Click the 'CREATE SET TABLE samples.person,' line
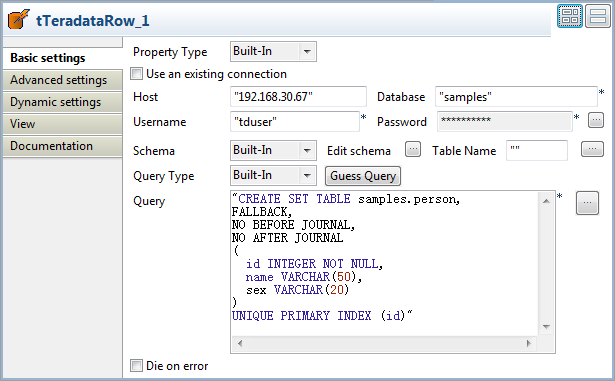This screenshot has height=381, width=615. click(x=346, y=199)
